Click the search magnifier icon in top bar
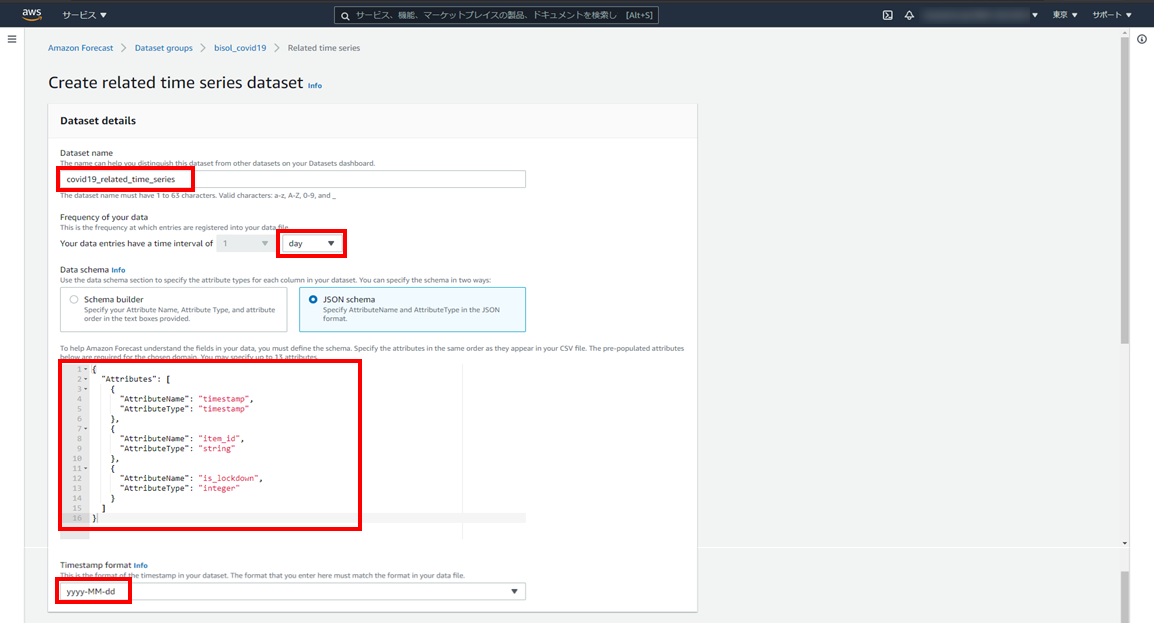This screenshot has width=1154, height=623. (345, 16)
